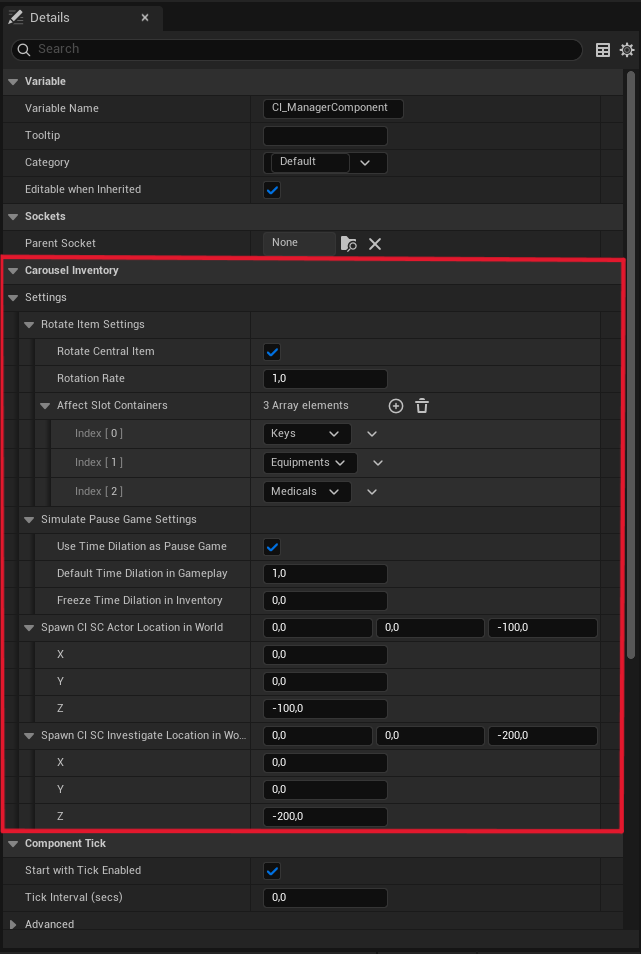Open Index 1 Equipments dropdown
The image size is (641, 954).
[x=310, y=462]
